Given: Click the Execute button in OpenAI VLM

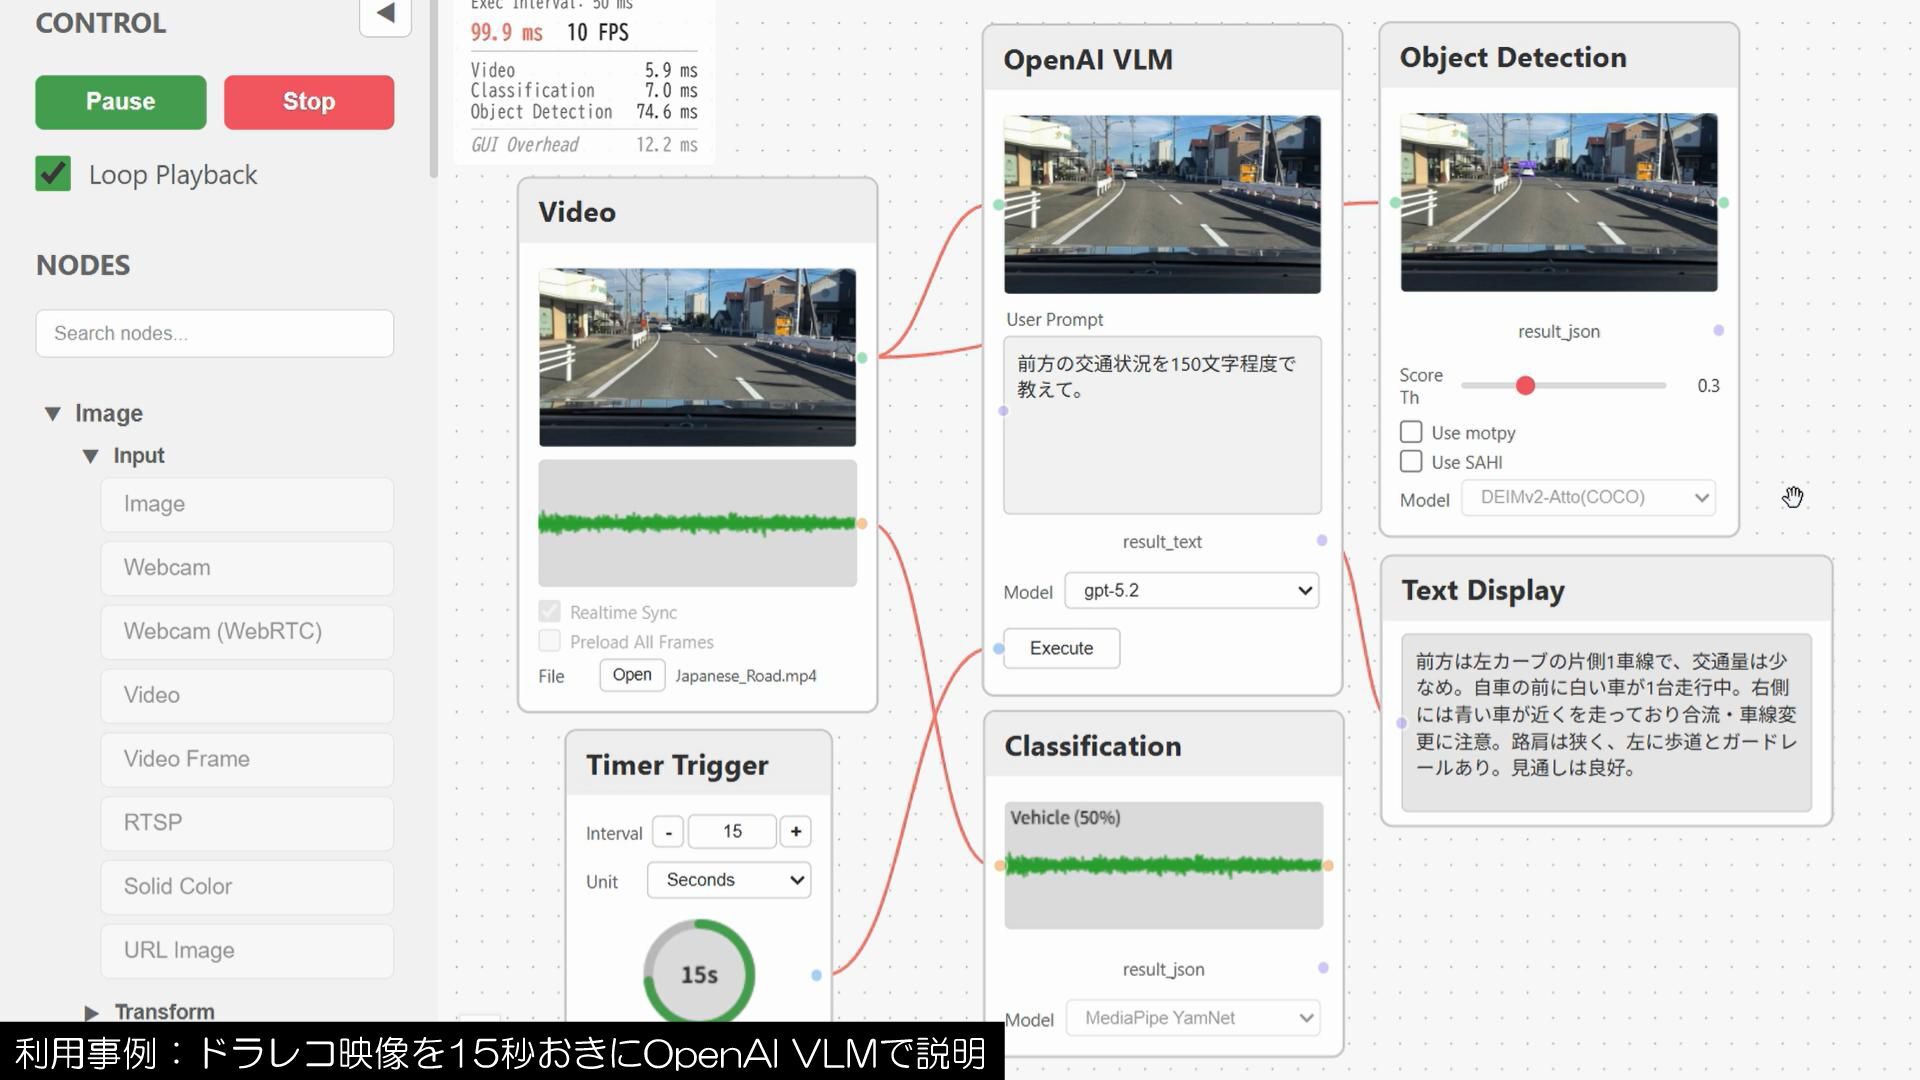Looking at the screenshot, I should [1061, 648].
